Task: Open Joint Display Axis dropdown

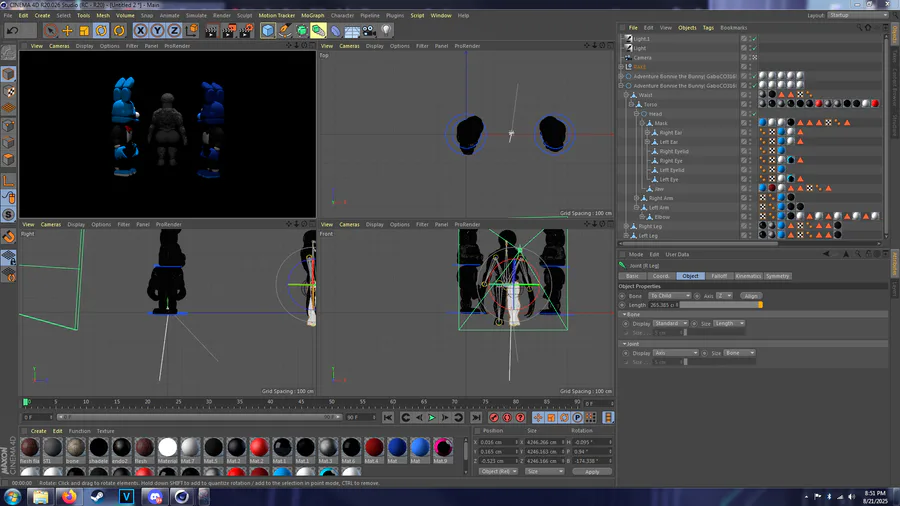Action: coord(676,353)
